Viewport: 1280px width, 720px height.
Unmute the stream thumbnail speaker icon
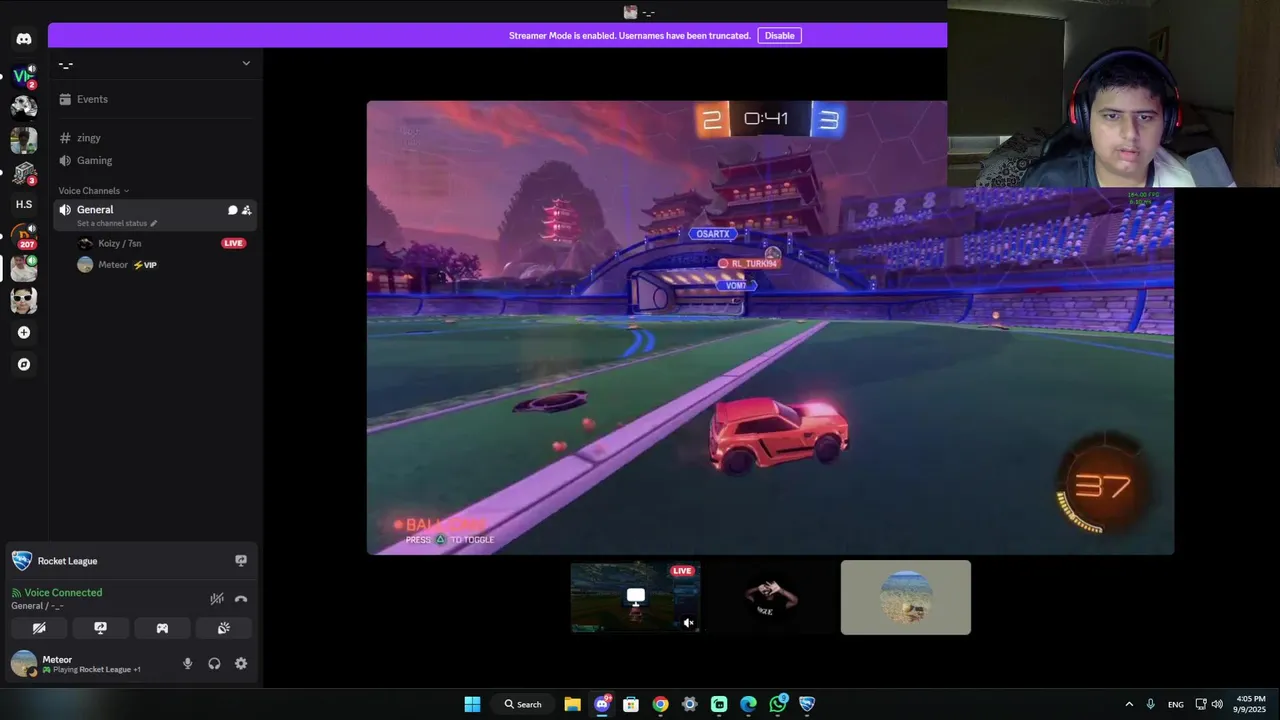(x=688, y=623)
